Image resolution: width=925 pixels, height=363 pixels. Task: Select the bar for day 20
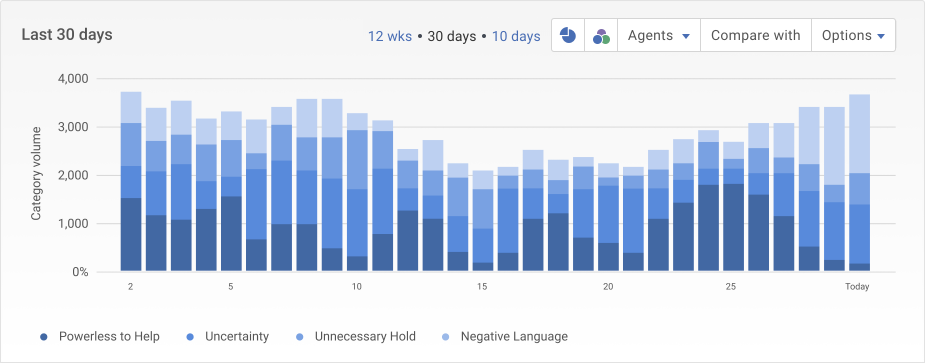click(x=609, y=218)
